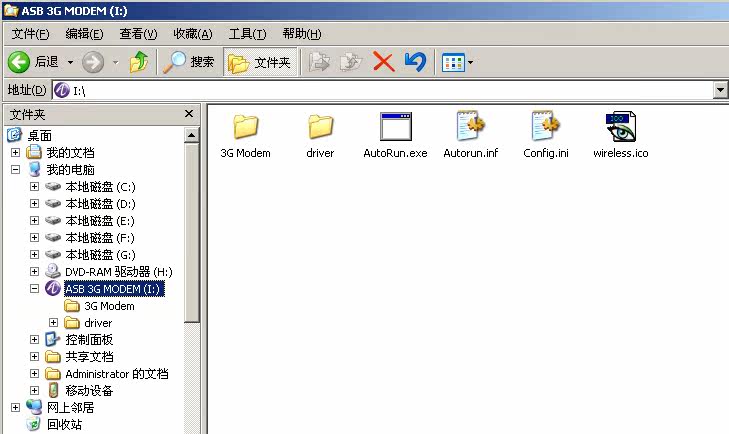Click the red Delete toolbar icon

[383, 62]
